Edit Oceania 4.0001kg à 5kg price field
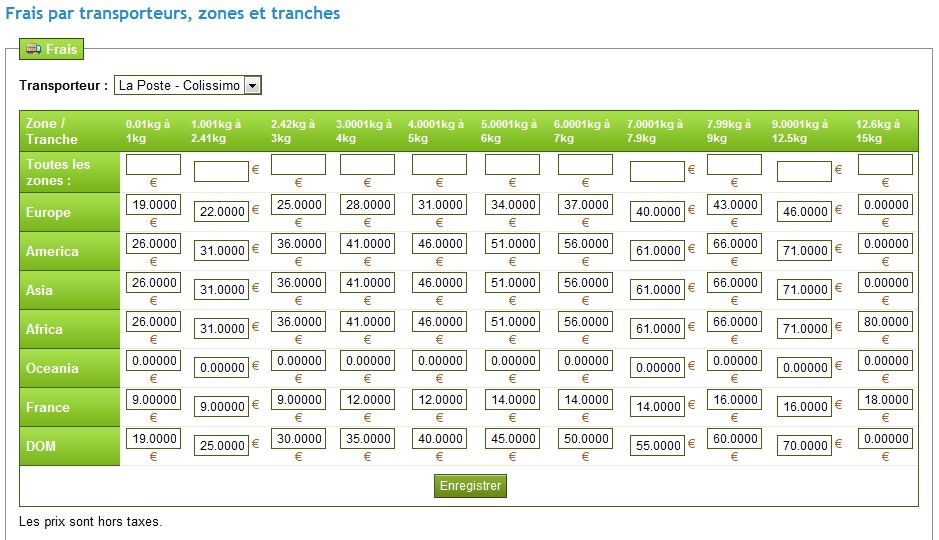 [439, 360]
